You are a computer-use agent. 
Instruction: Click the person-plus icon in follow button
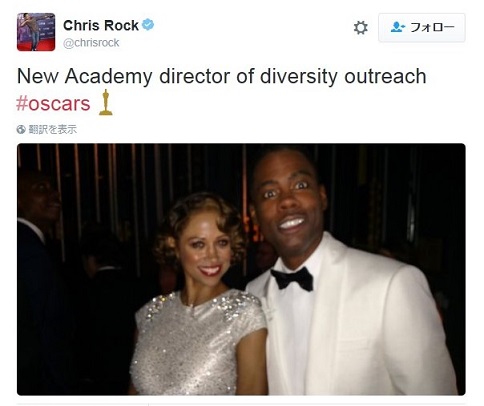point(398,27)
